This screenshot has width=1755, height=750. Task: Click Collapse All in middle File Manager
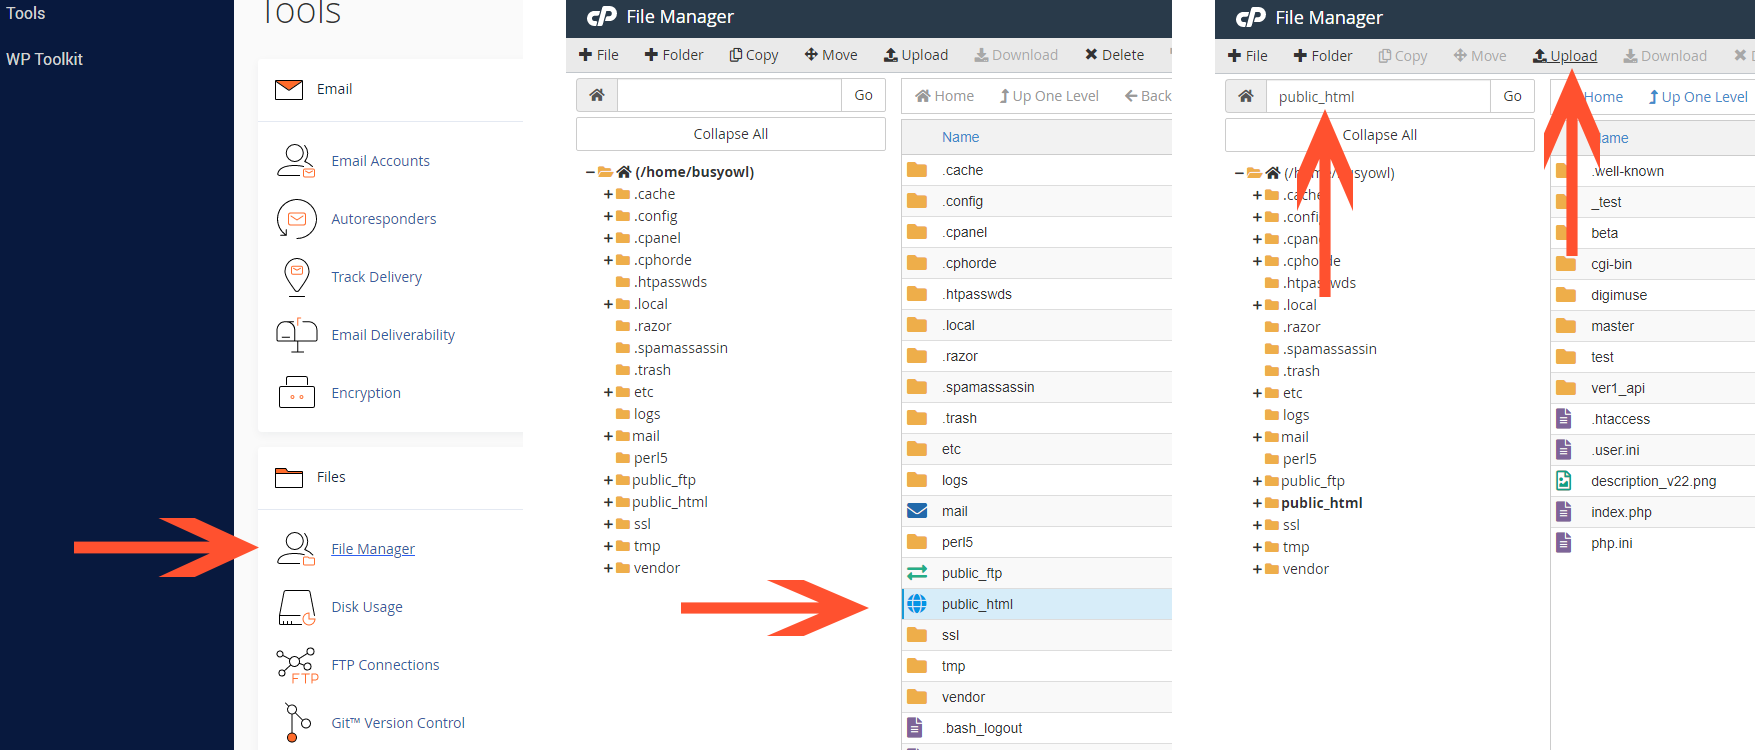tap(731, 134)
